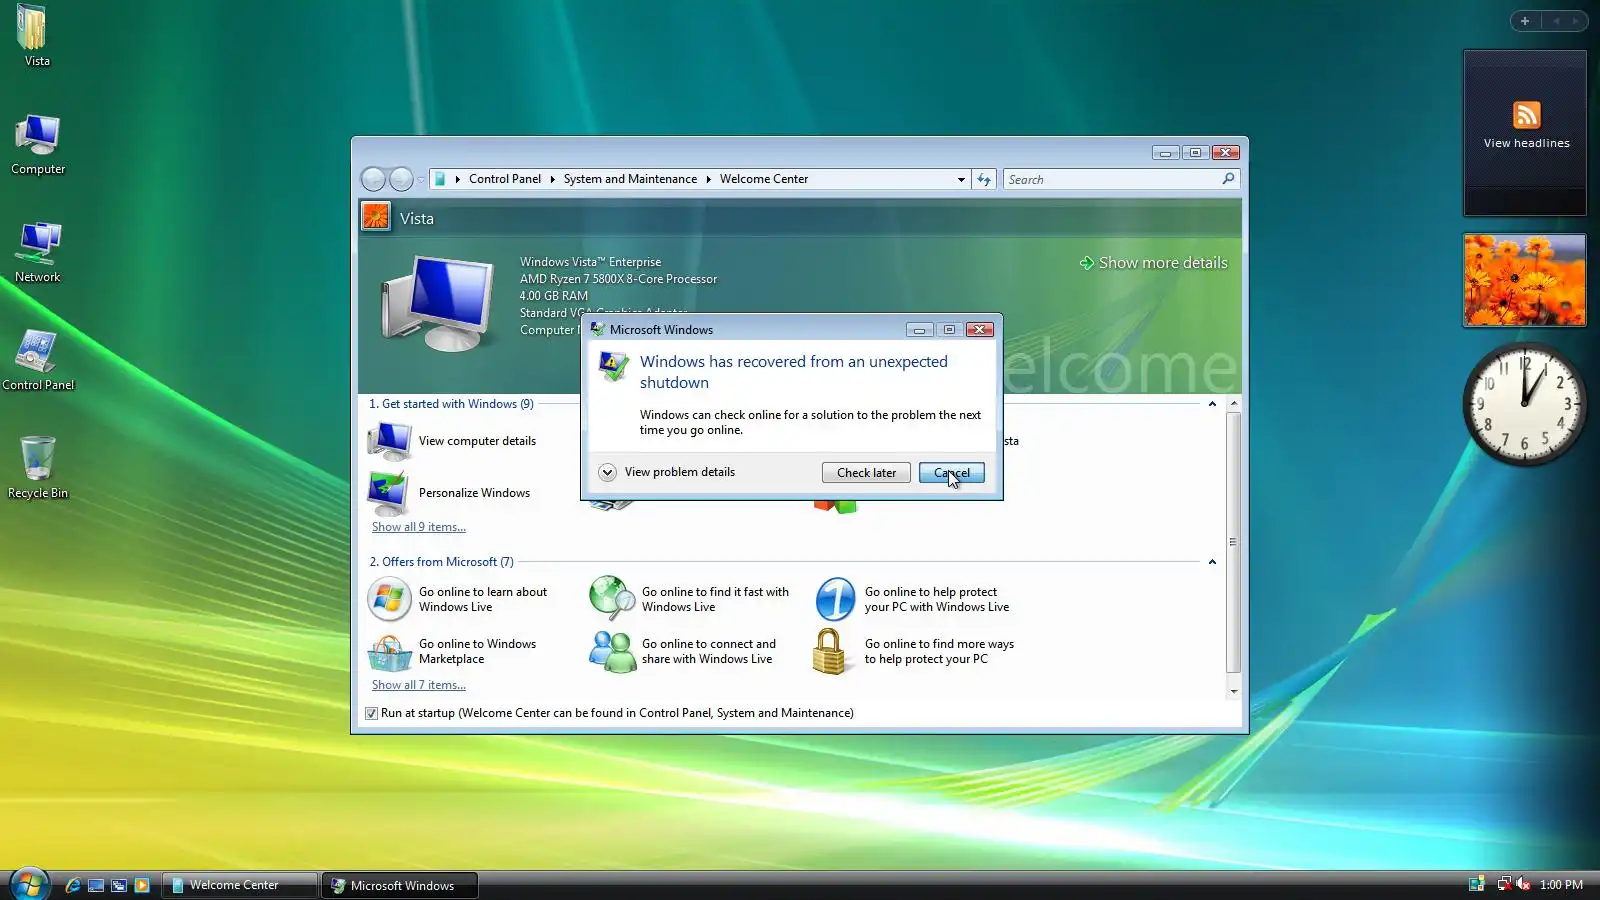Click the Forward navigation button in Welcome Center
1600x900 pixels.
401,179
